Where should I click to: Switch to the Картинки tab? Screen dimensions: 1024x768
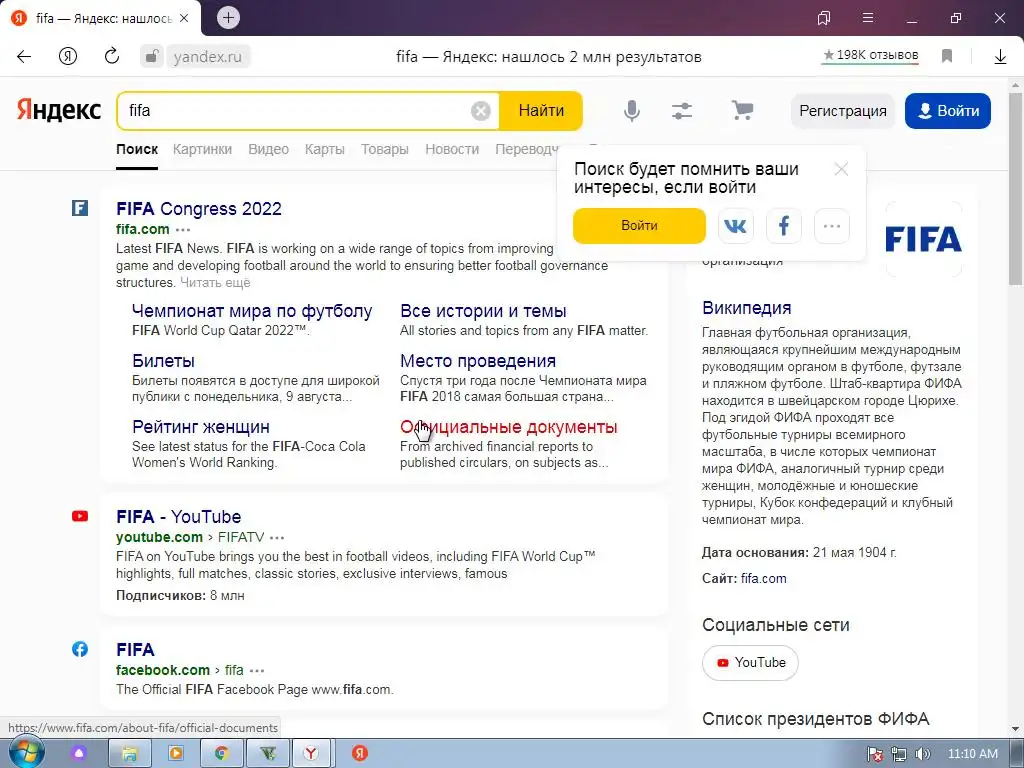tap(202, 149)
